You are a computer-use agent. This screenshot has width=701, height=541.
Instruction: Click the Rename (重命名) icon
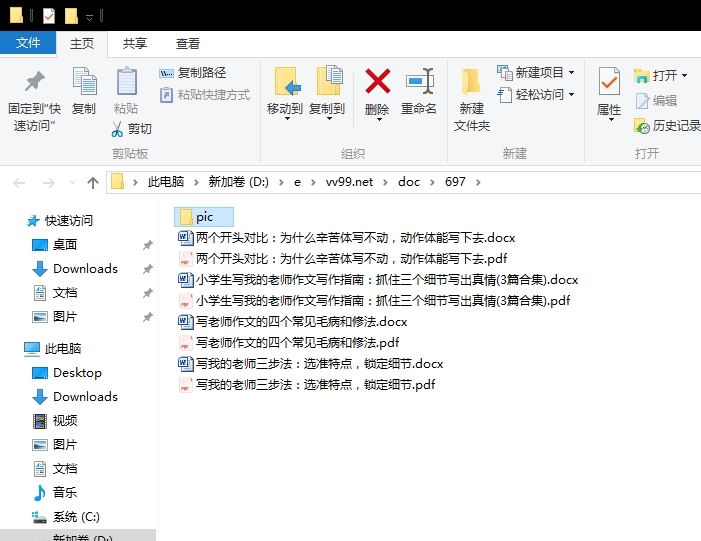(x=420, y=81)
